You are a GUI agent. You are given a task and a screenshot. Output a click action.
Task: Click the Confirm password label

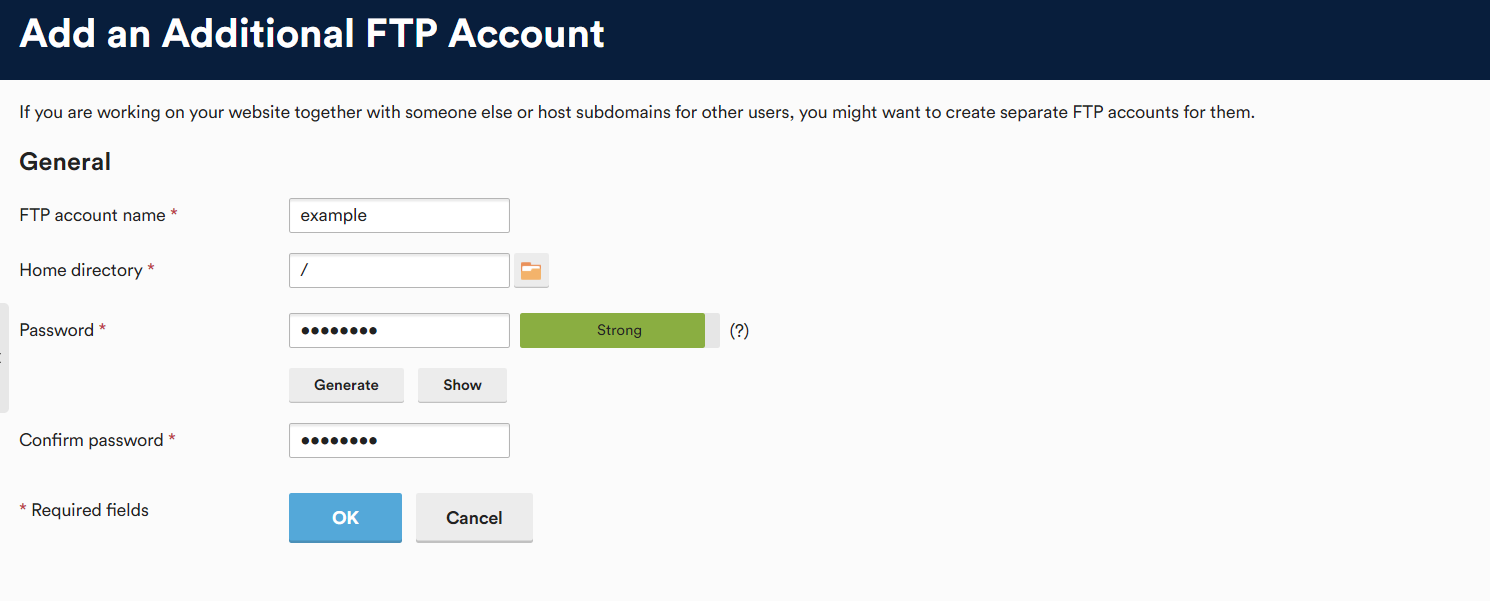[91, 440]
